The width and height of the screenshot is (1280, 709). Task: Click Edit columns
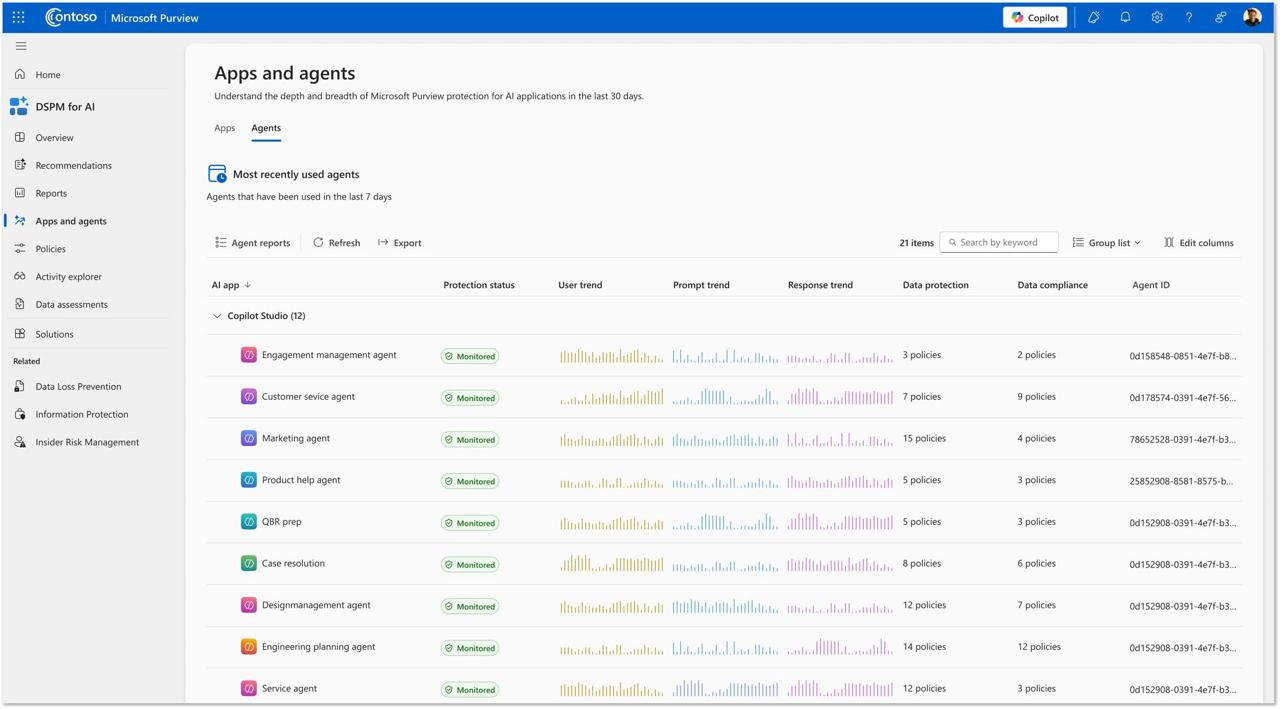[1198, 243]
